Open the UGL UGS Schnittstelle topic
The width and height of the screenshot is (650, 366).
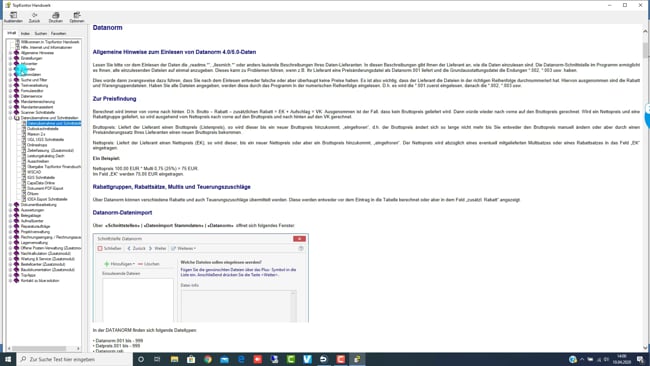pyautogui.click(x=46, y=140)
